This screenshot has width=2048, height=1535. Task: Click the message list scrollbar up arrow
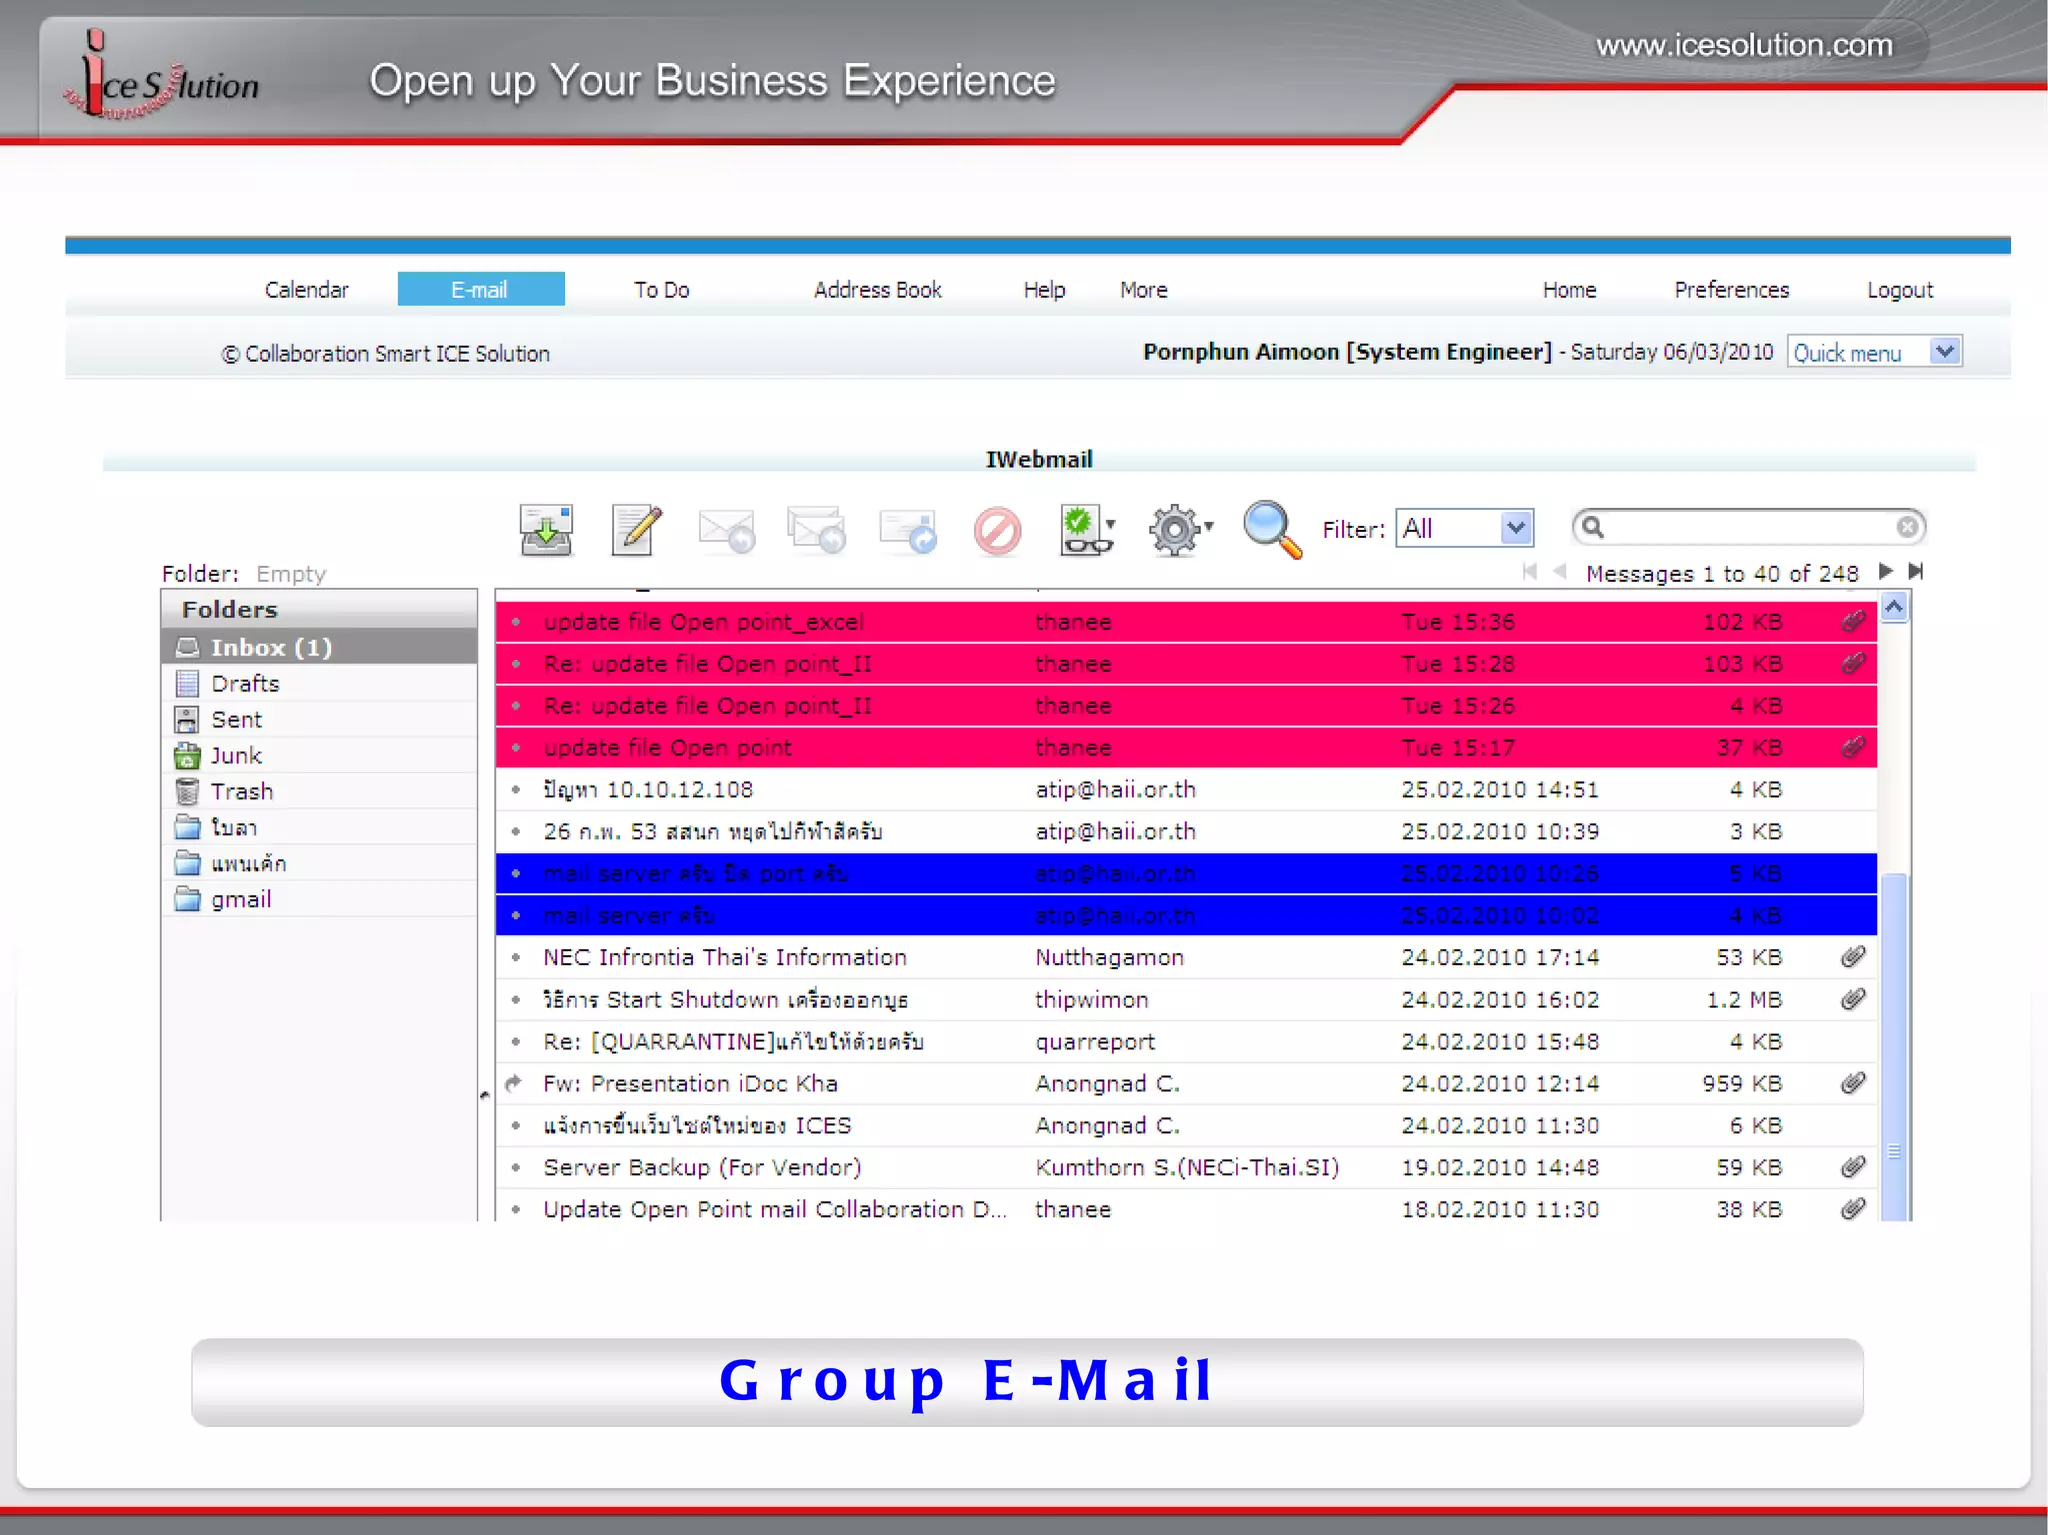pyautogui.click(x=1894, y=607)
